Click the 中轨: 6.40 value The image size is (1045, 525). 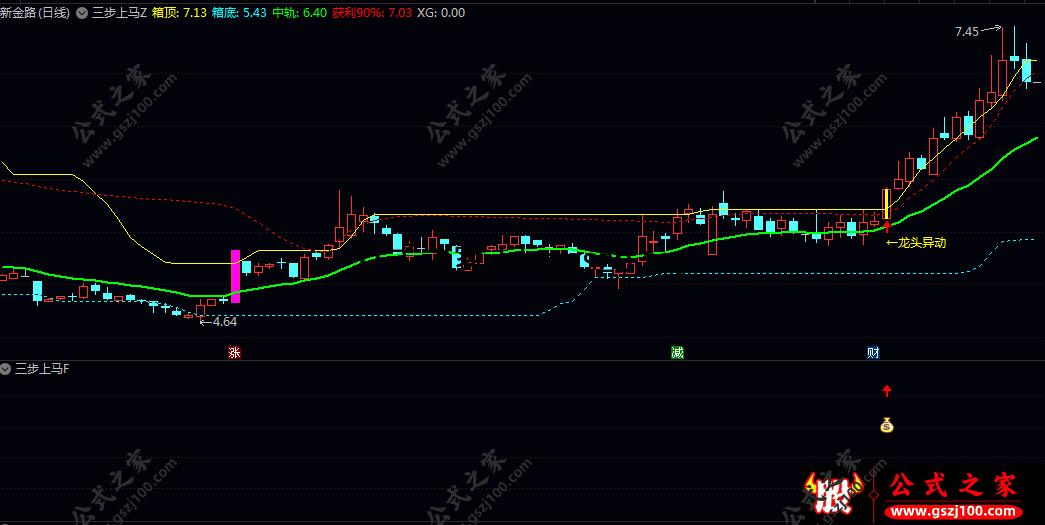pyautogui.click(x=299, y=13)
